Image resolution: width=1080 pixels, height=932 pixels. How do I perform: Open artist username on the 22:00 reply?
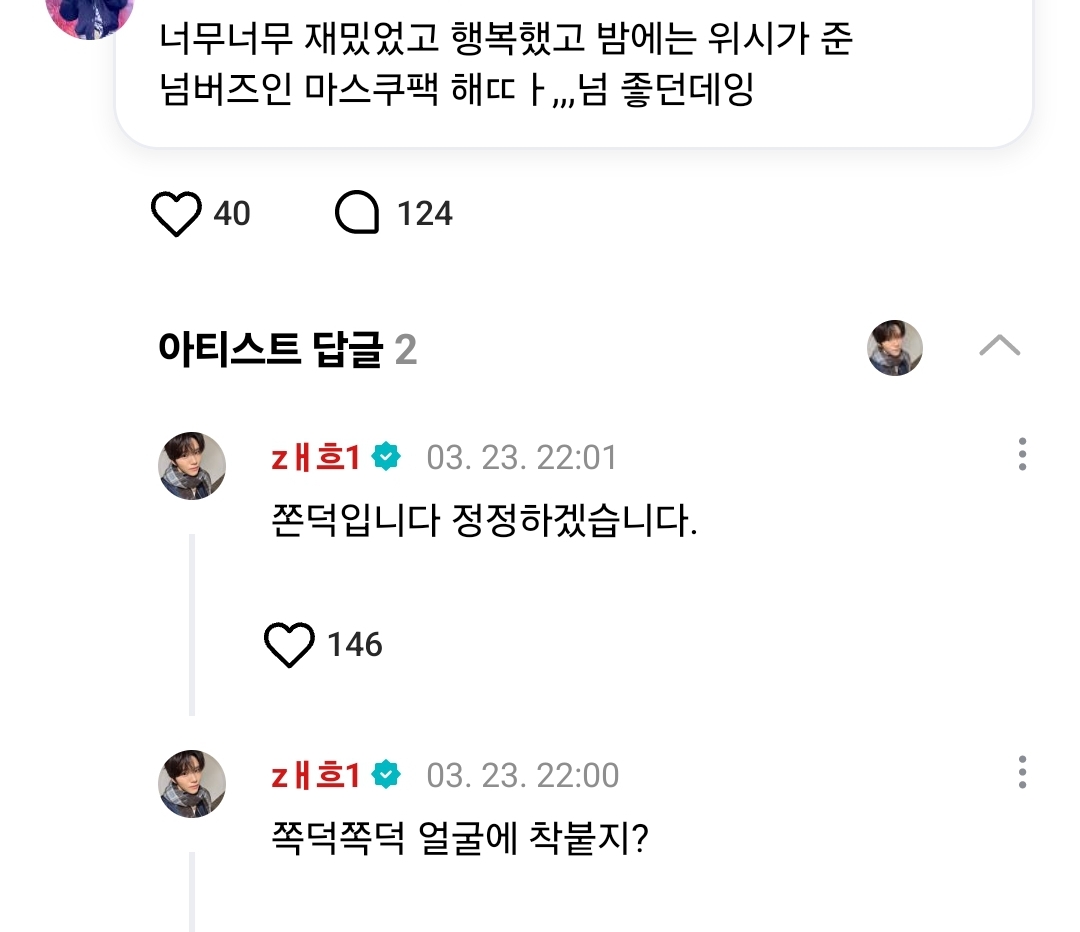pos(315,775)
